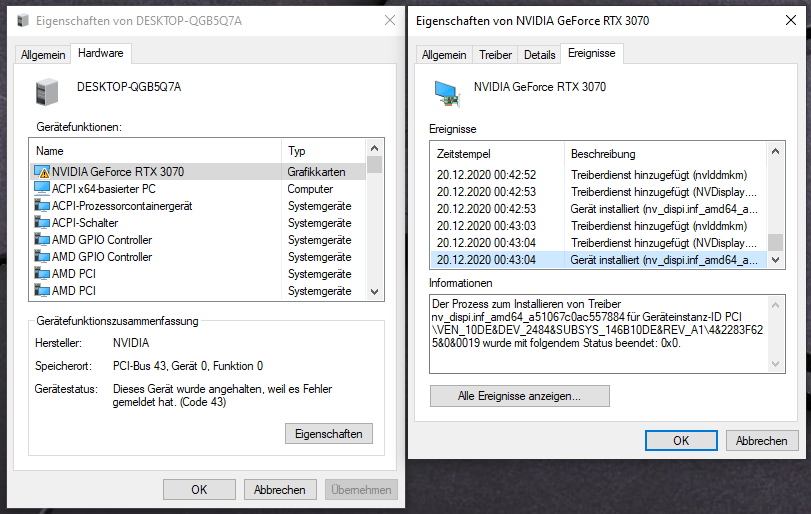Screen dimensions: 811x514
Task: Click Alle Ereignisse anzeigen button
Action: pyautogui.click(x=519, y=396)
